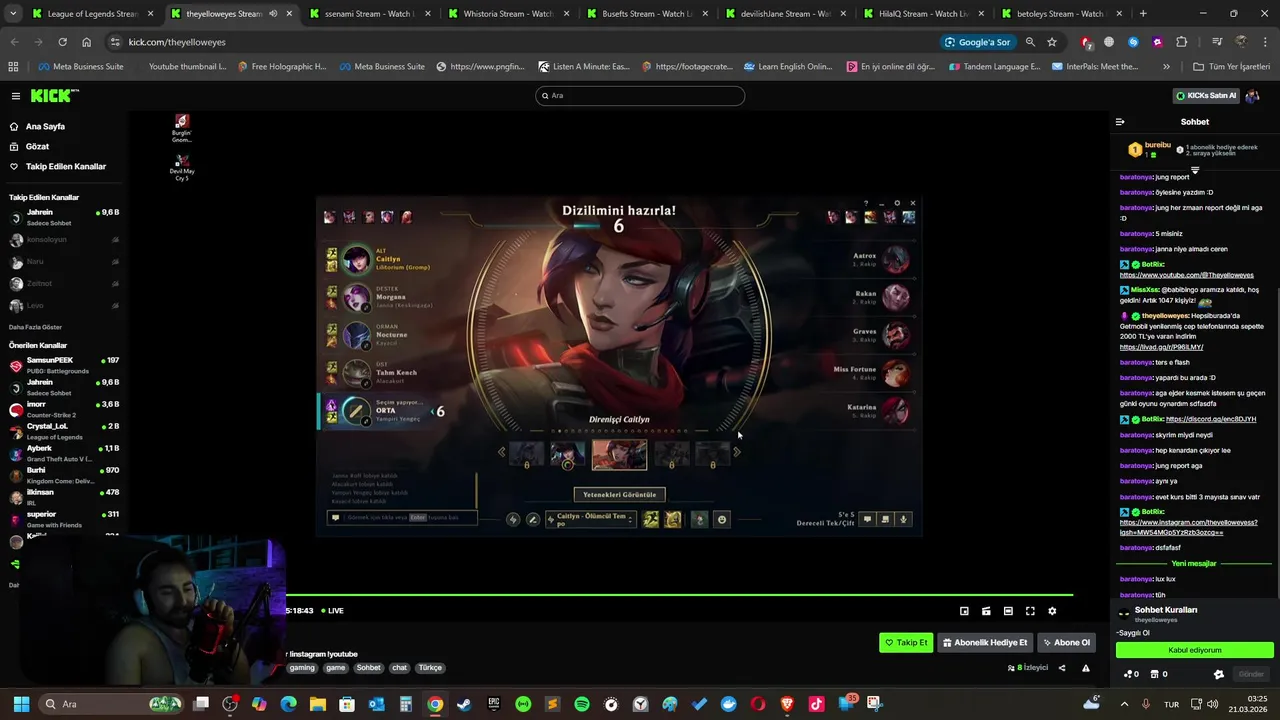Jump to Yeni mesajlar in chat
Screen dimensions: 1280x720
coord(1194,564)
